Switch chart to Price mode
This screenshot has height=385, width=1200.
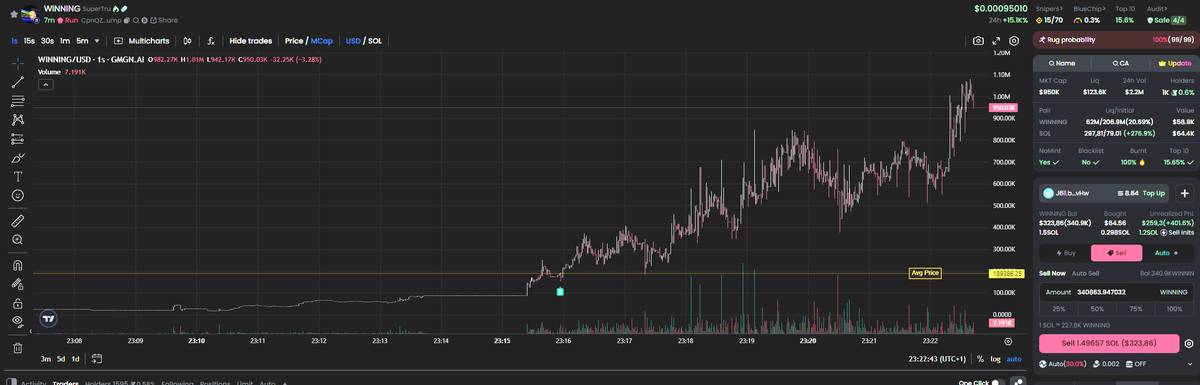tap(294, 41)
